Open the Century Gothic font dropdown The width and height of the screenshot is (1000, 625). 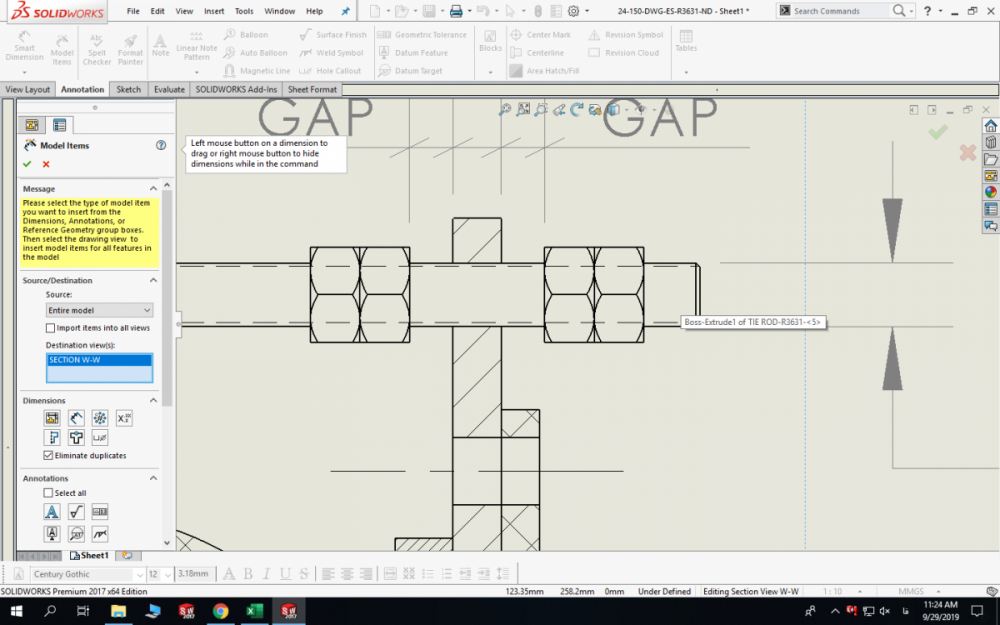click(x=87, y=574)
